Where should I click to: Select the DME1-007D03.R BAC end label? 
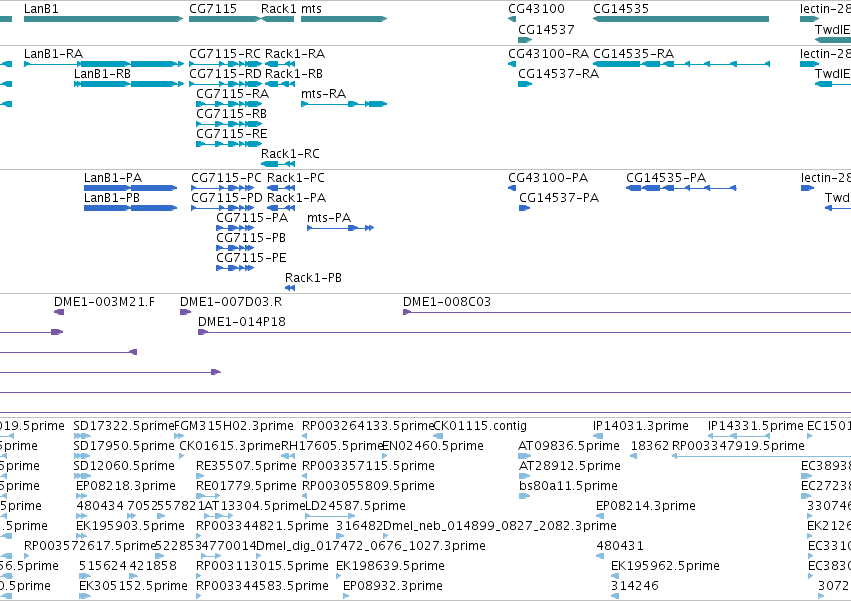click(231, 302)
